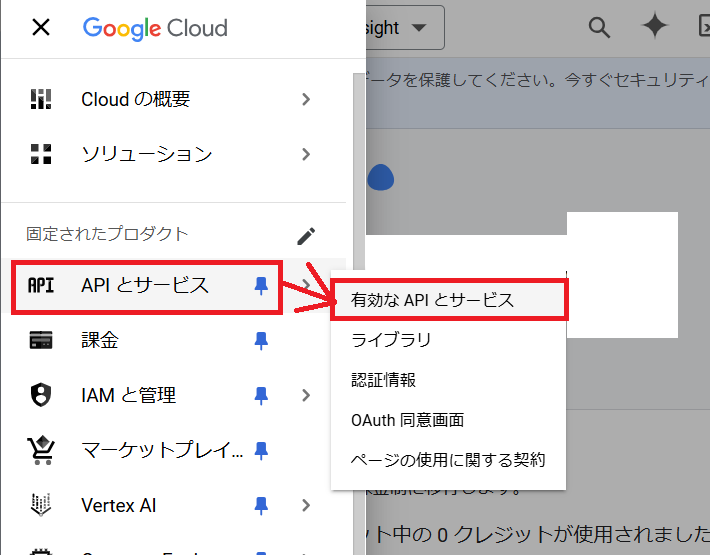The image size is (710, 555).
Task: Click the Vertex AI icon
Action: pyautogui.click(x=41, y=505)
